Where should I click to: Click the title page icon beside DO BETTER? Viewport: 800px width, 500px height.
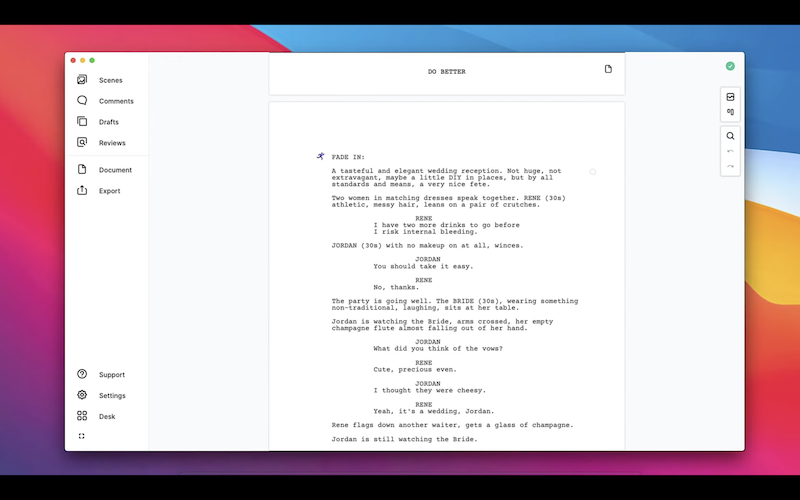tap(608, 69)
